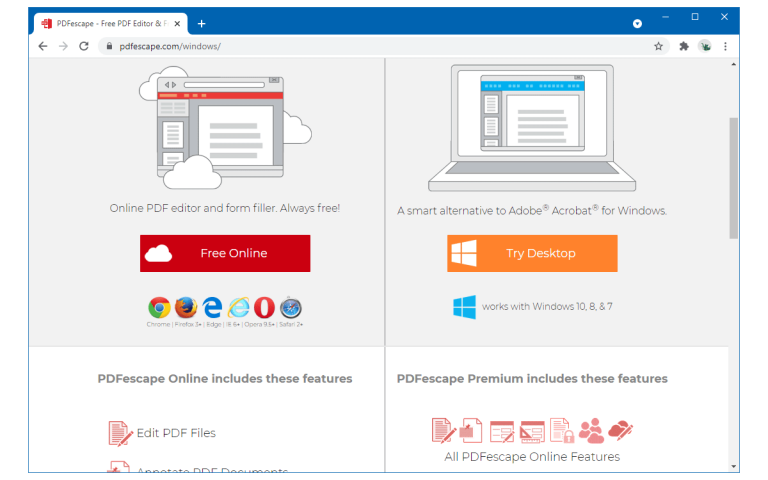Click the red Free Online button
This screenshot has width=768, height=480.
(x=225, y=254)
